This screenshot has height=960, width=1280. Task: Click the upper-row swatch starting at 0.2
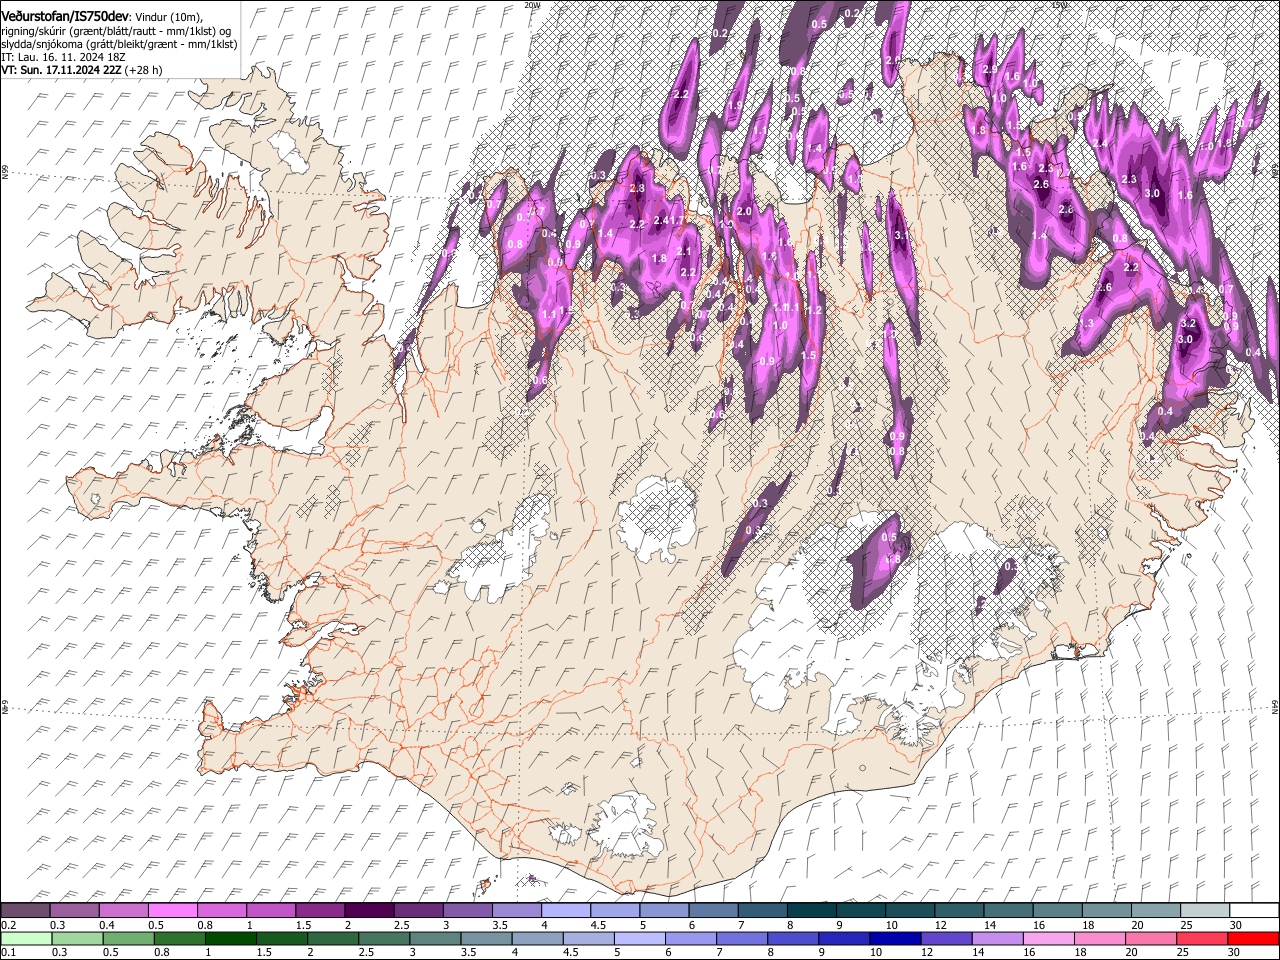(25, 911)
